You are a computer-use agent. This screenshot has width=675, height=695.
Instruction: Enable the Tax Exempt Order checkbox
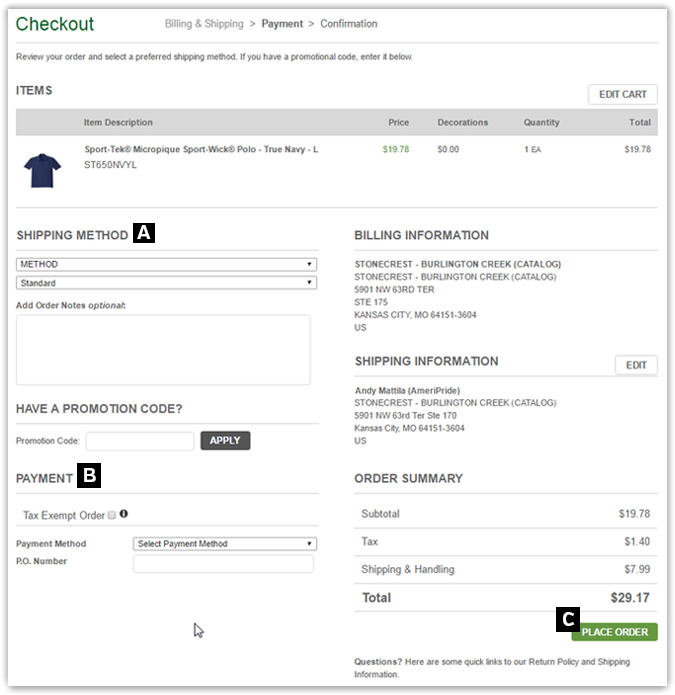tap(112, 516)
